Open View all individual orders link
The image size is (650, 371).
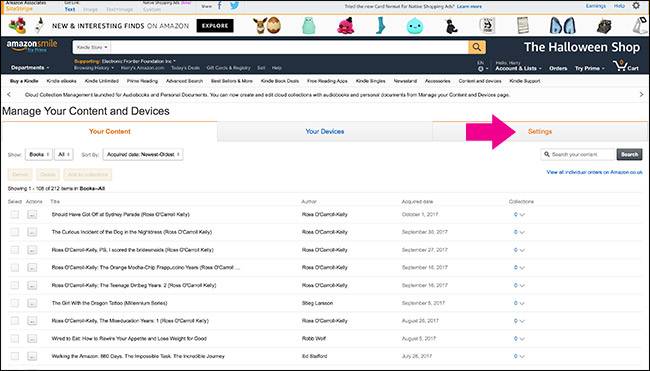(x=594, y=172)
